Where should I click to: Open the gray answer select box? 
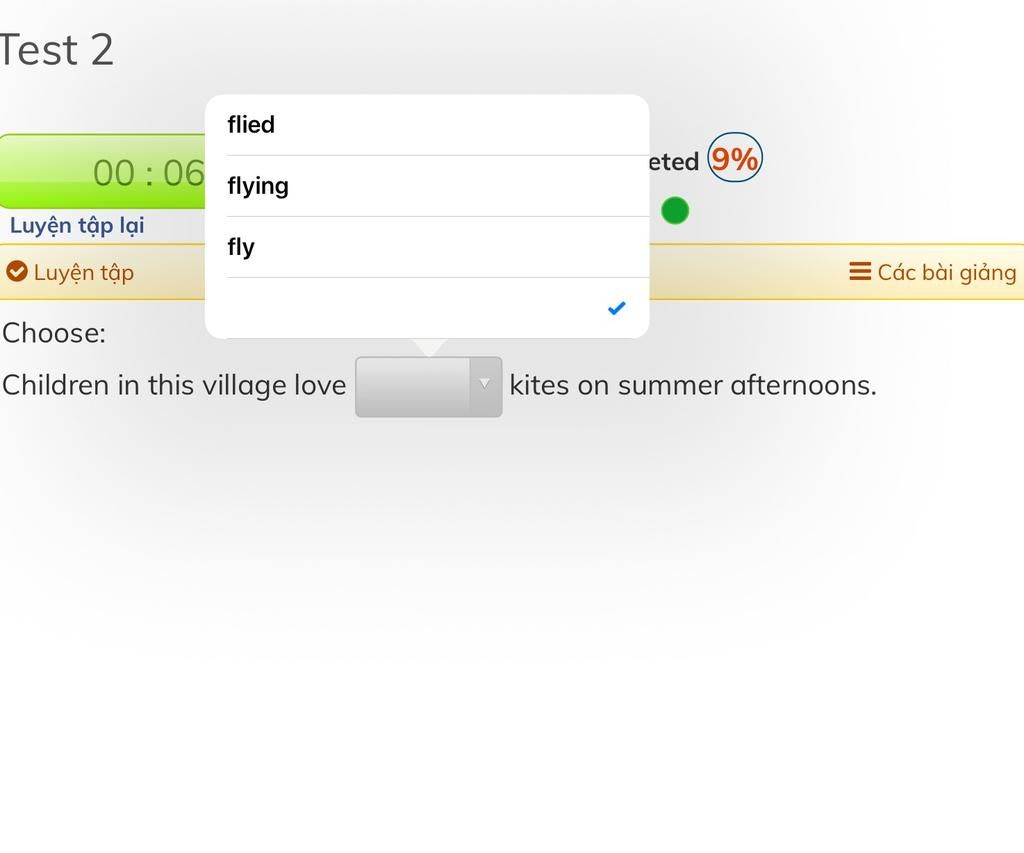(414, 386)
